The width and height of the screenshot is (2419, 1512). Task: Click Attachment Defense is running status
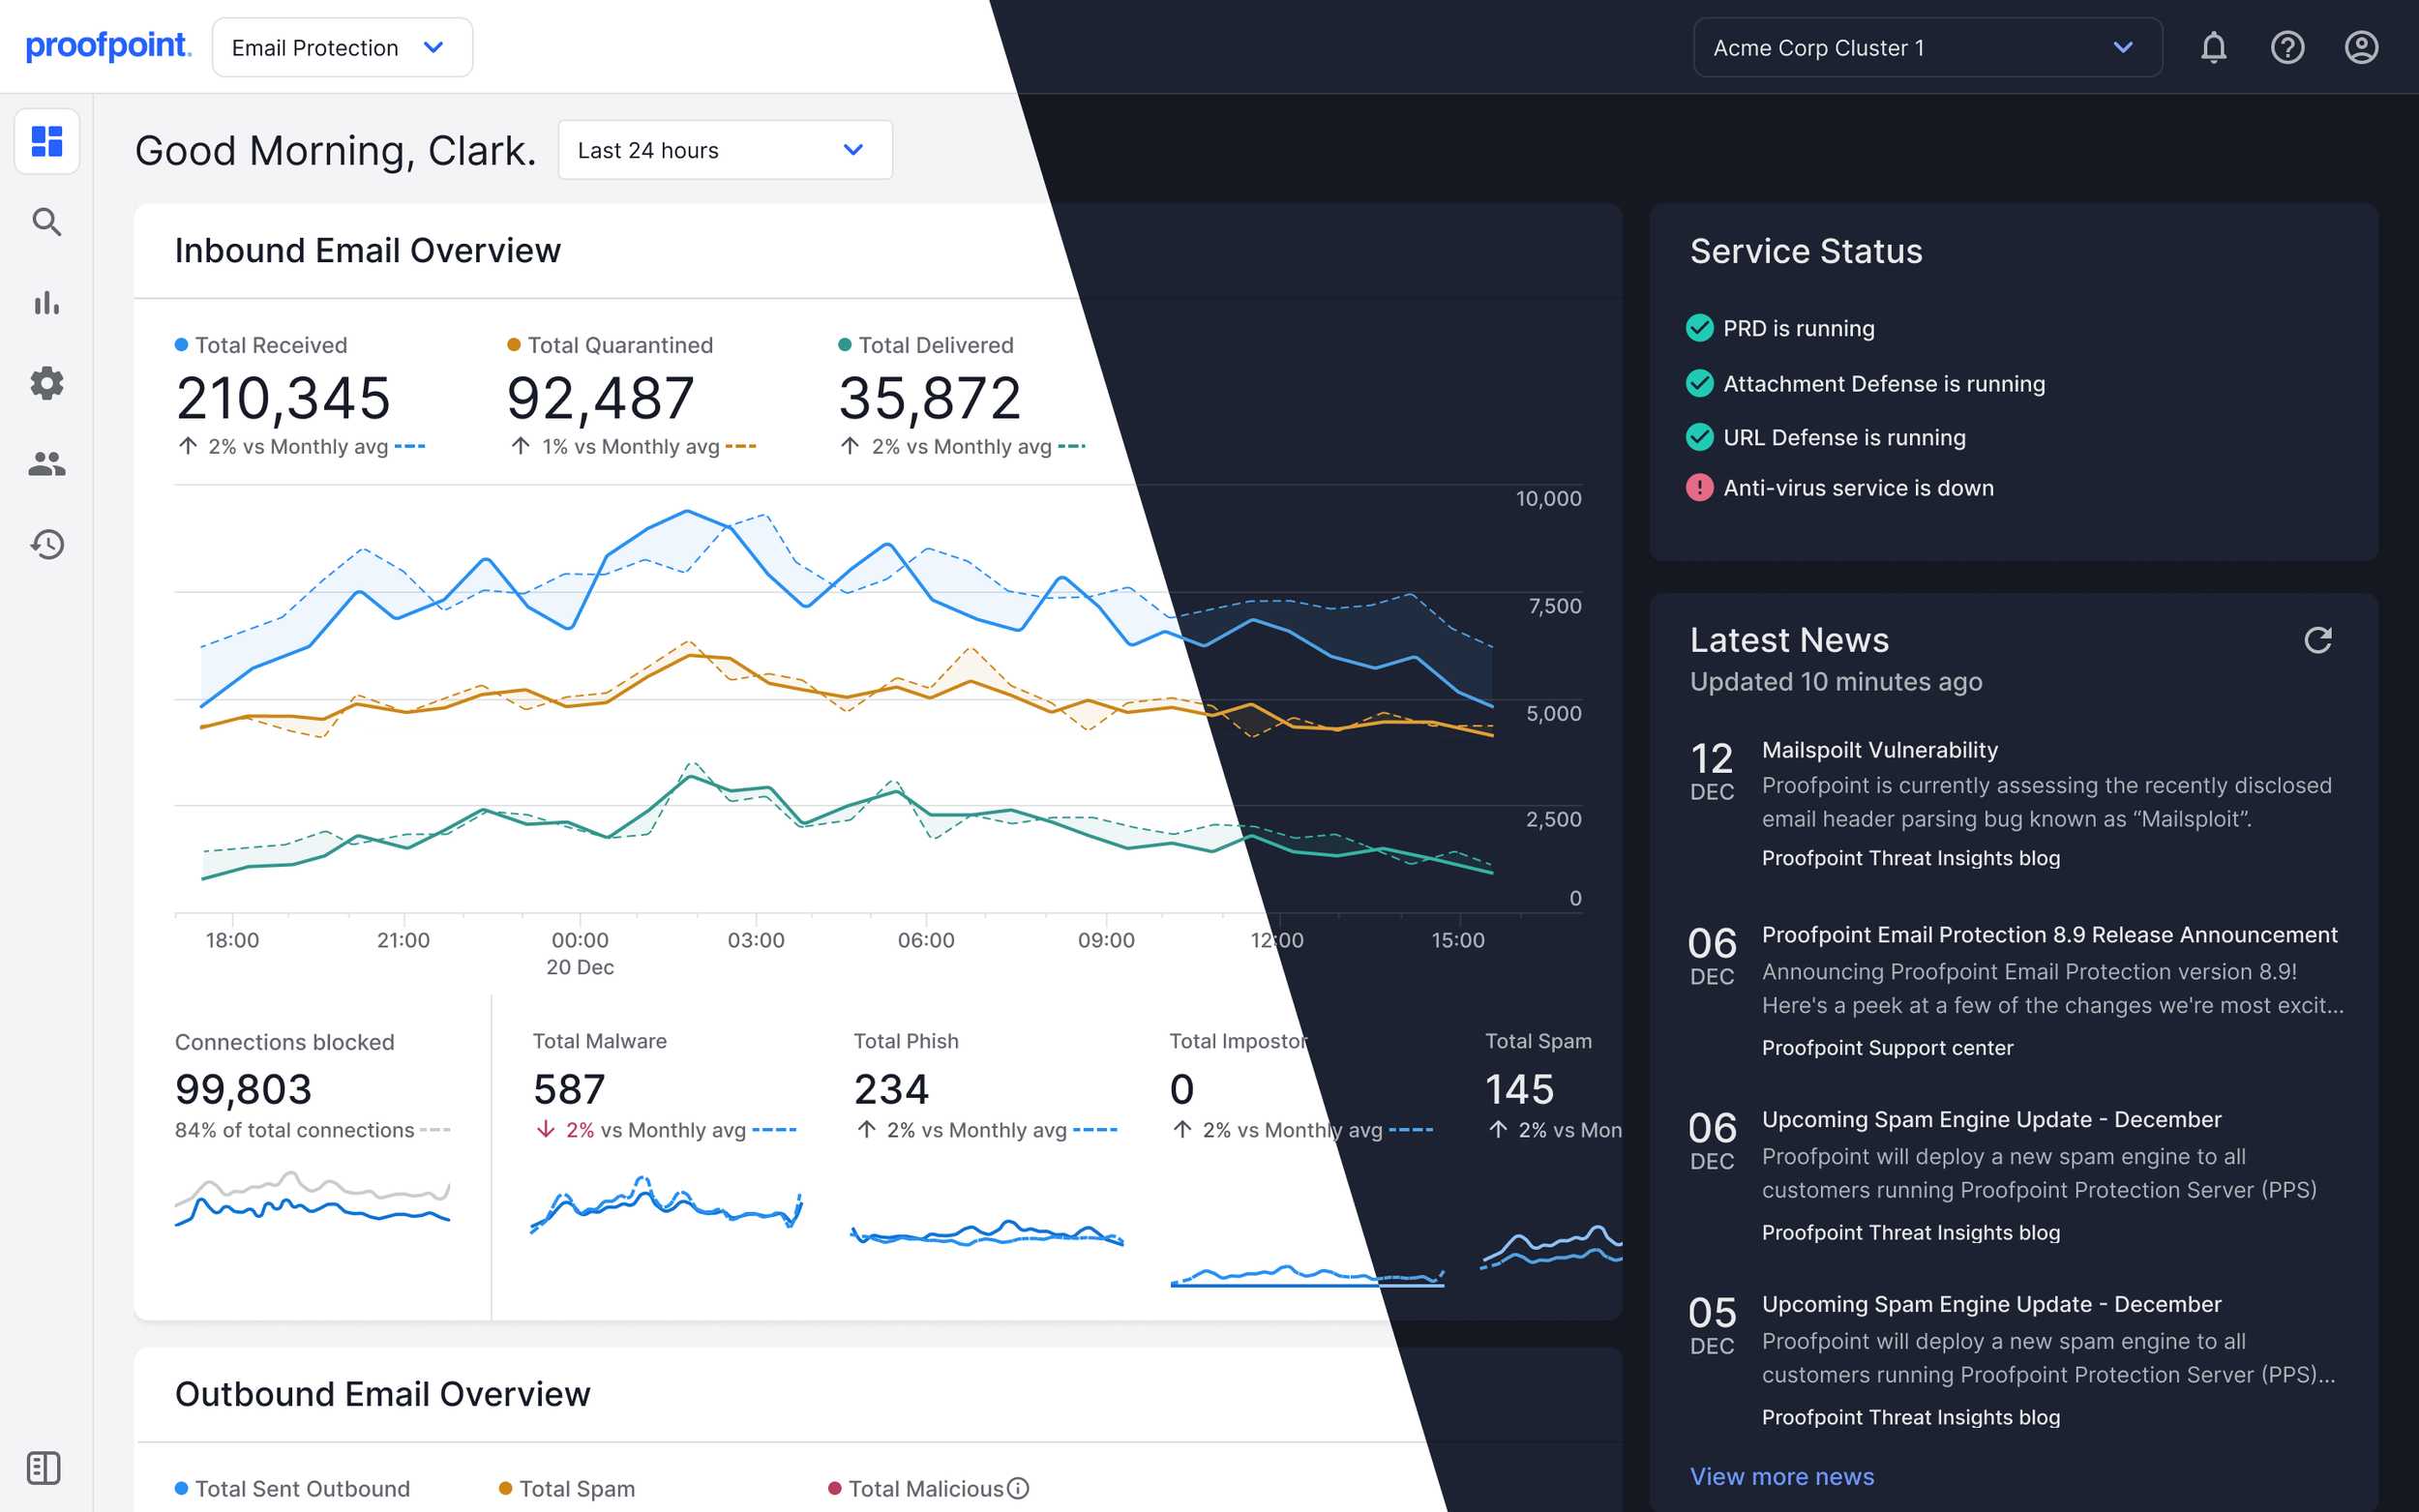(x=1884, y=384)
